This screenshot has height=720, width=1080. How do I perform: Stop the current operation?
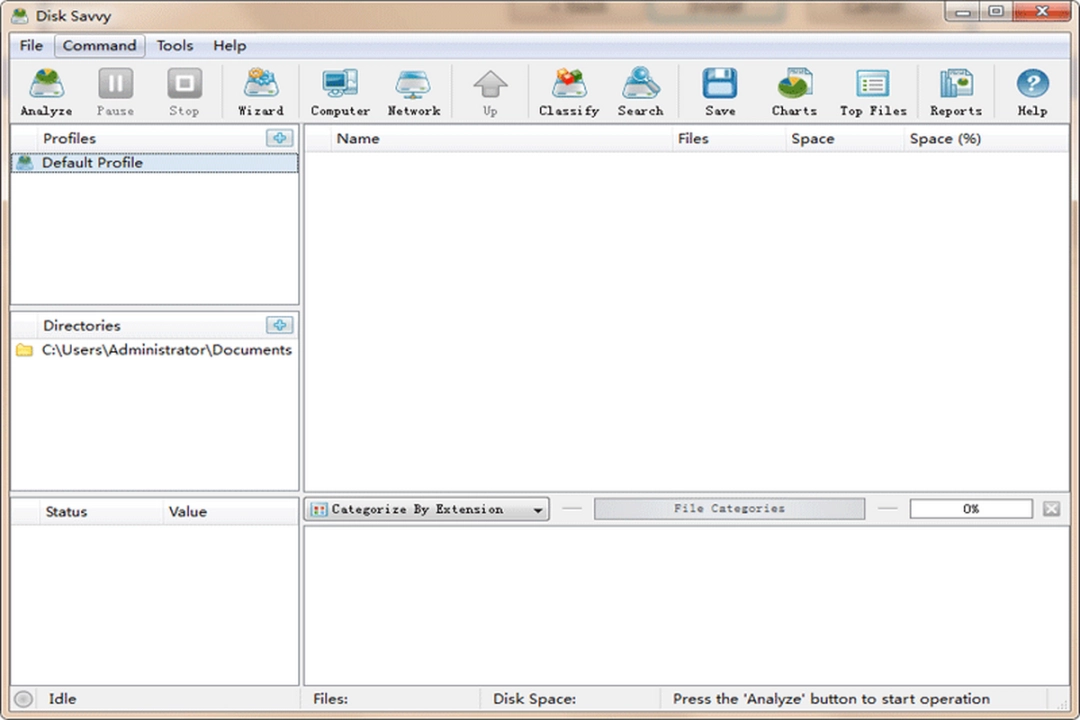pos(184,90)
